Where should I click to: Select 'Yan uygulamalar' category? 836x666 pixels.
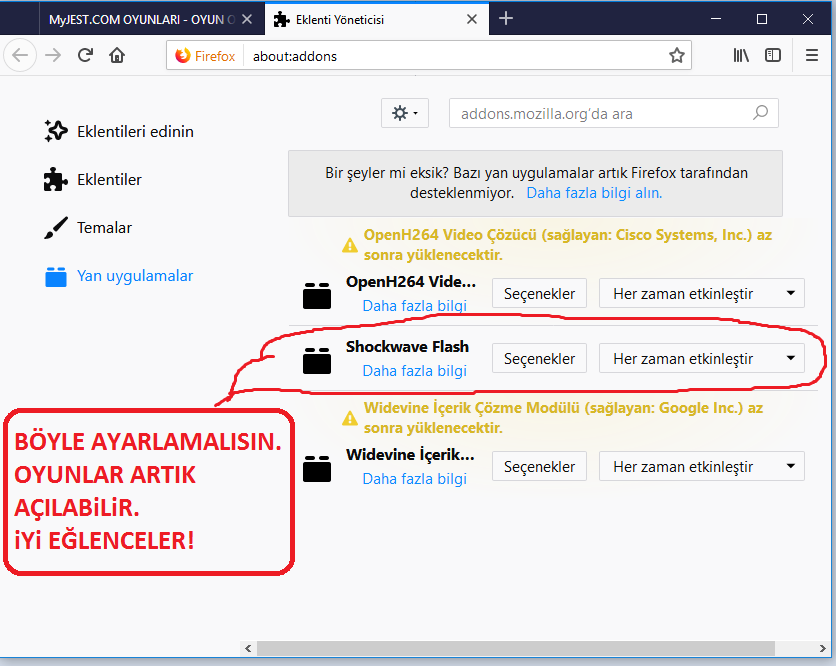pyautogui.click(x=119, y=276)
